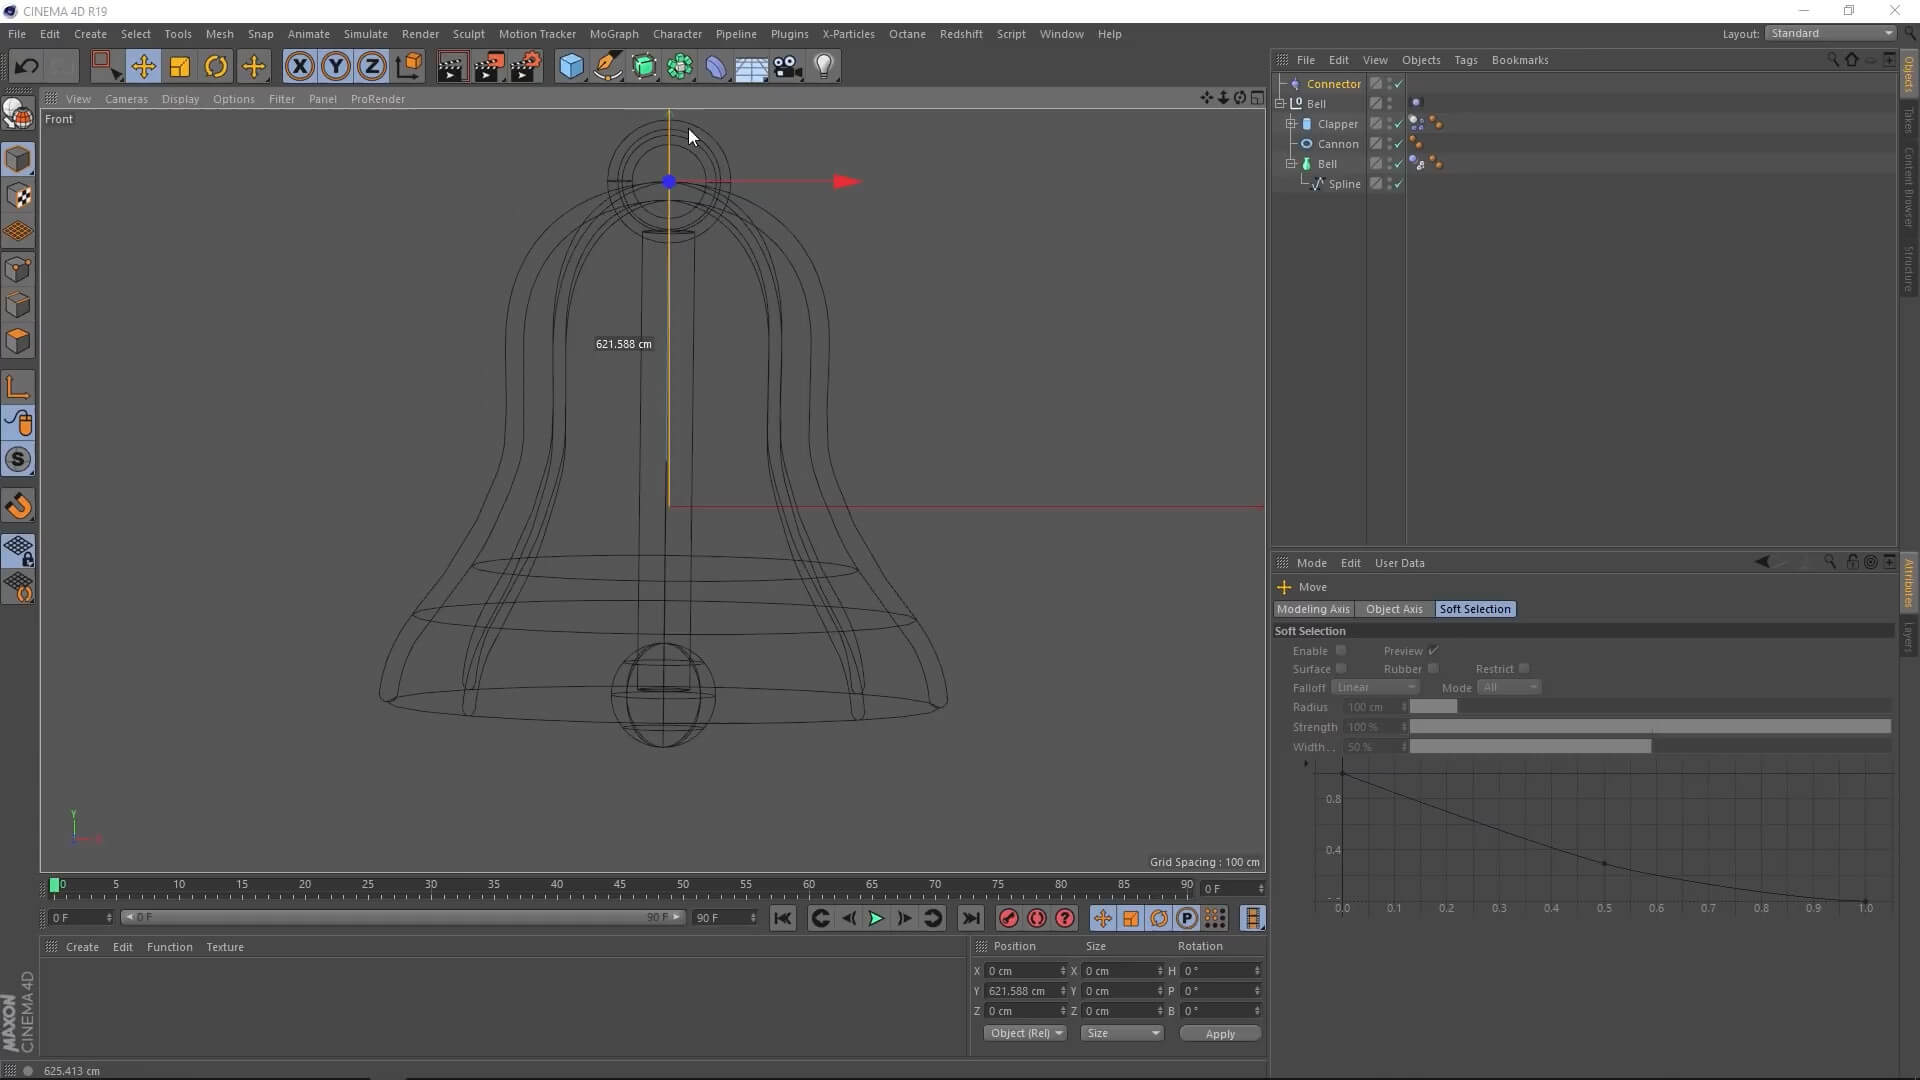The image size is (1920, 1080).
Task: Enable the Soft Selection checkbox
Action: [1341, 651]
